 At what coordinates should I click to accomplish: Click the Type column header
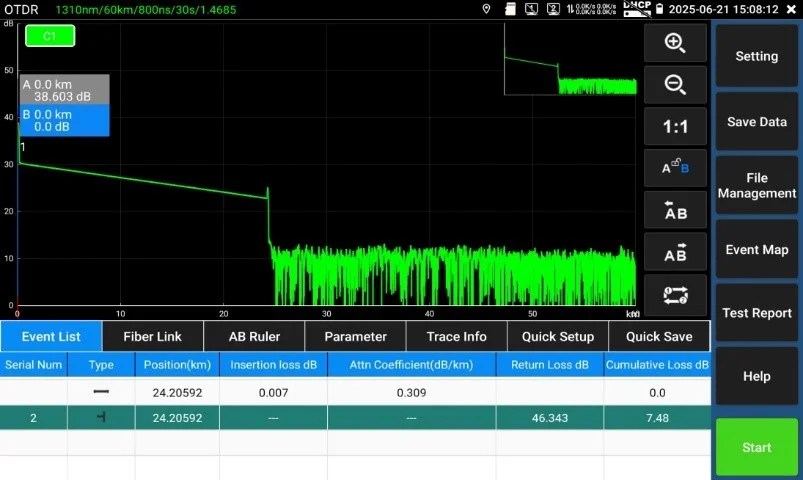point(101,365)
